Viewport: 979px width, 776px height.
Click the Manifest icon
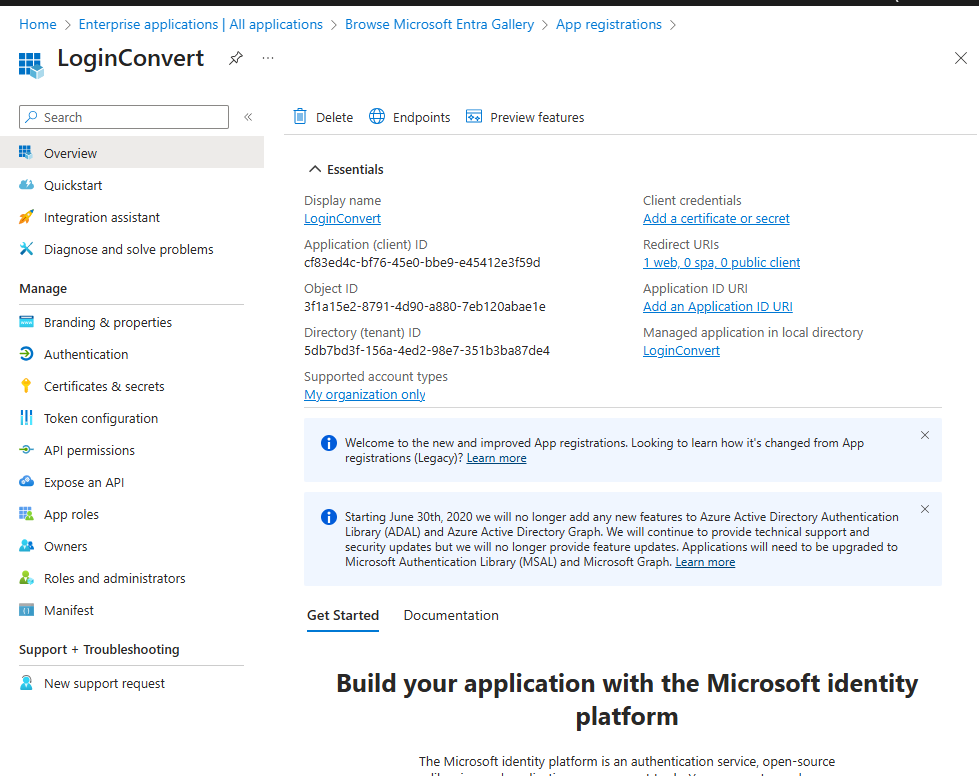(x=26, y=609)
